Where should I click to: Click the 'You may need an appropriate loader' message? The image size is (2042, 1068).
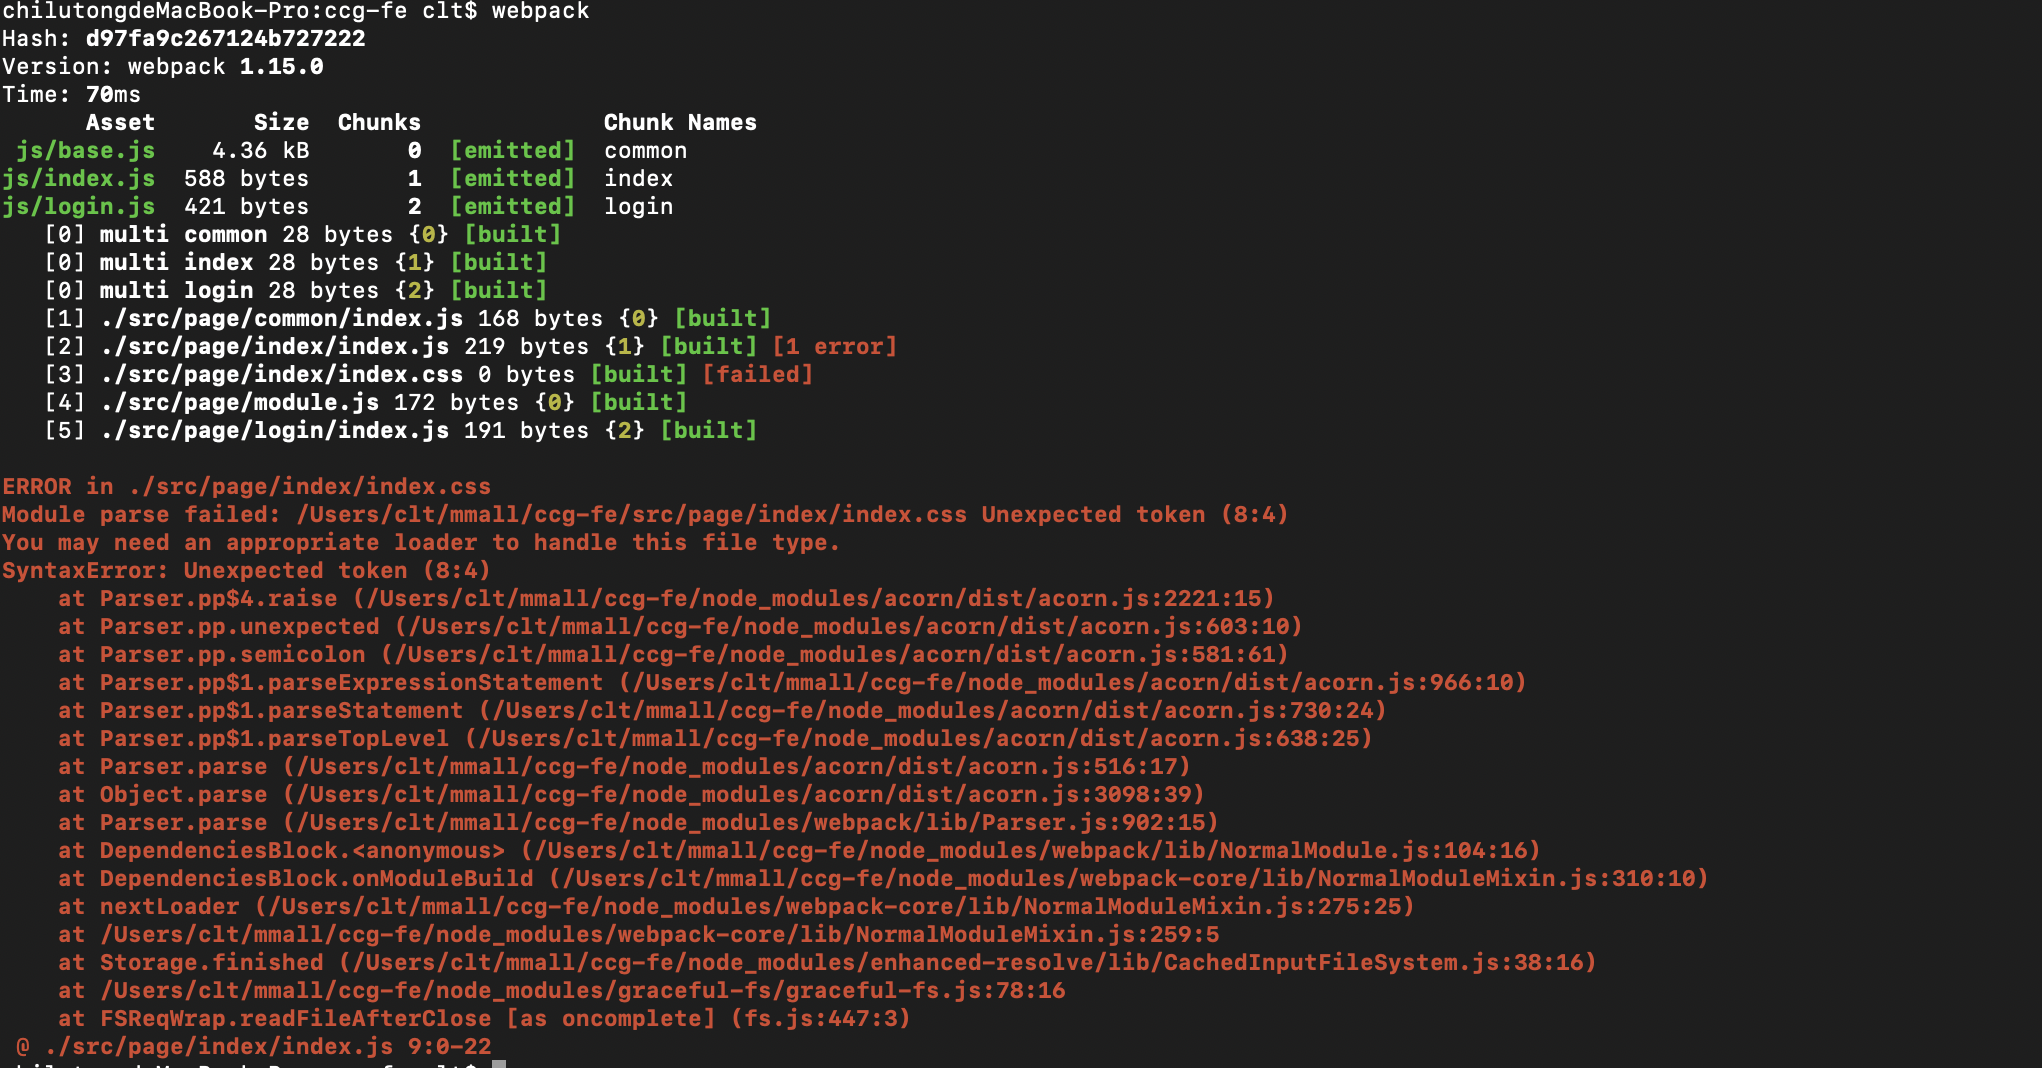click(420, 542)
